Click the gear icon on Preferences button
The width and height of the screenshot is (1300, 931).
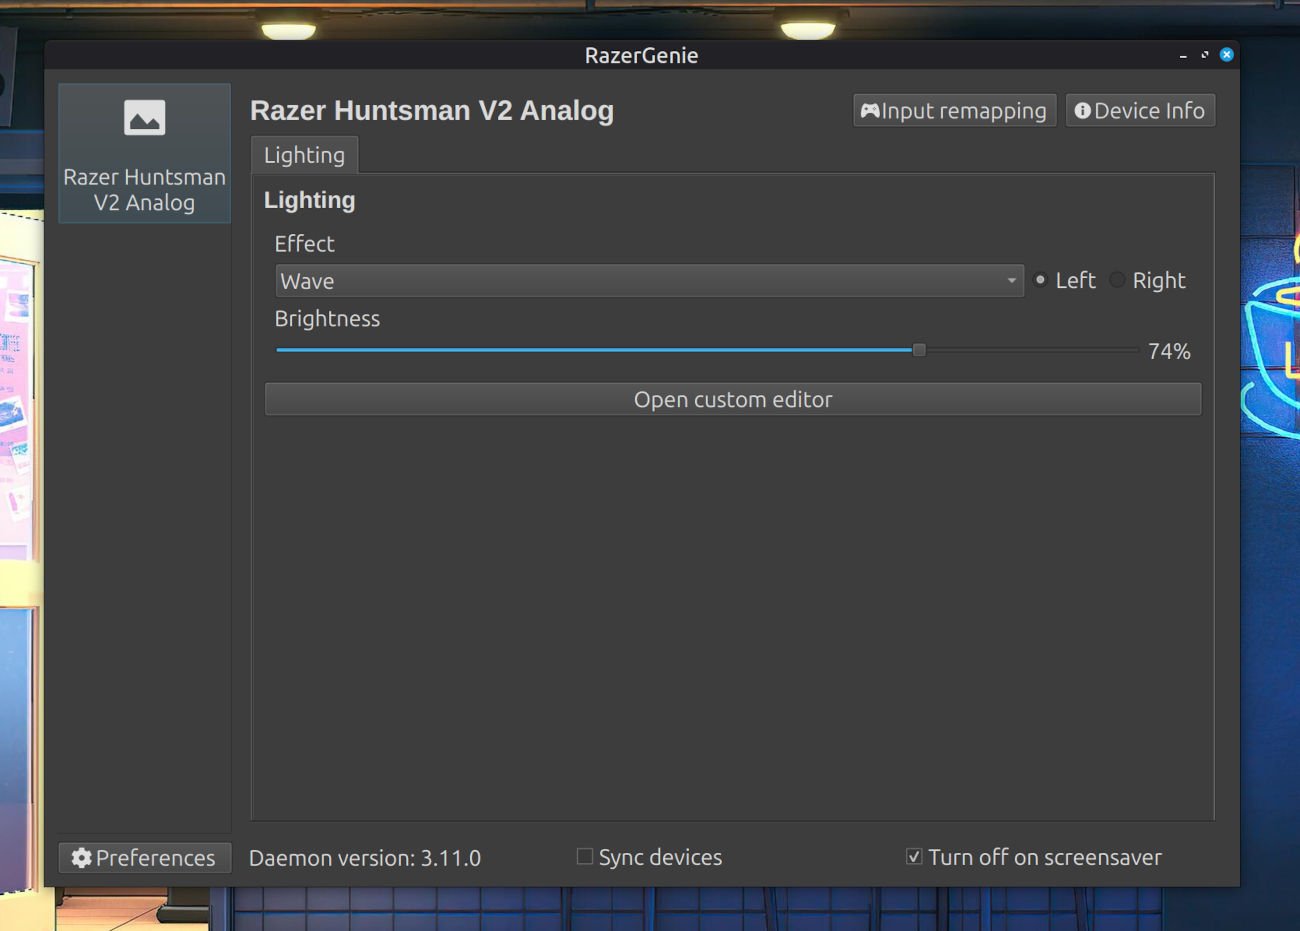[x=80, y=857]
